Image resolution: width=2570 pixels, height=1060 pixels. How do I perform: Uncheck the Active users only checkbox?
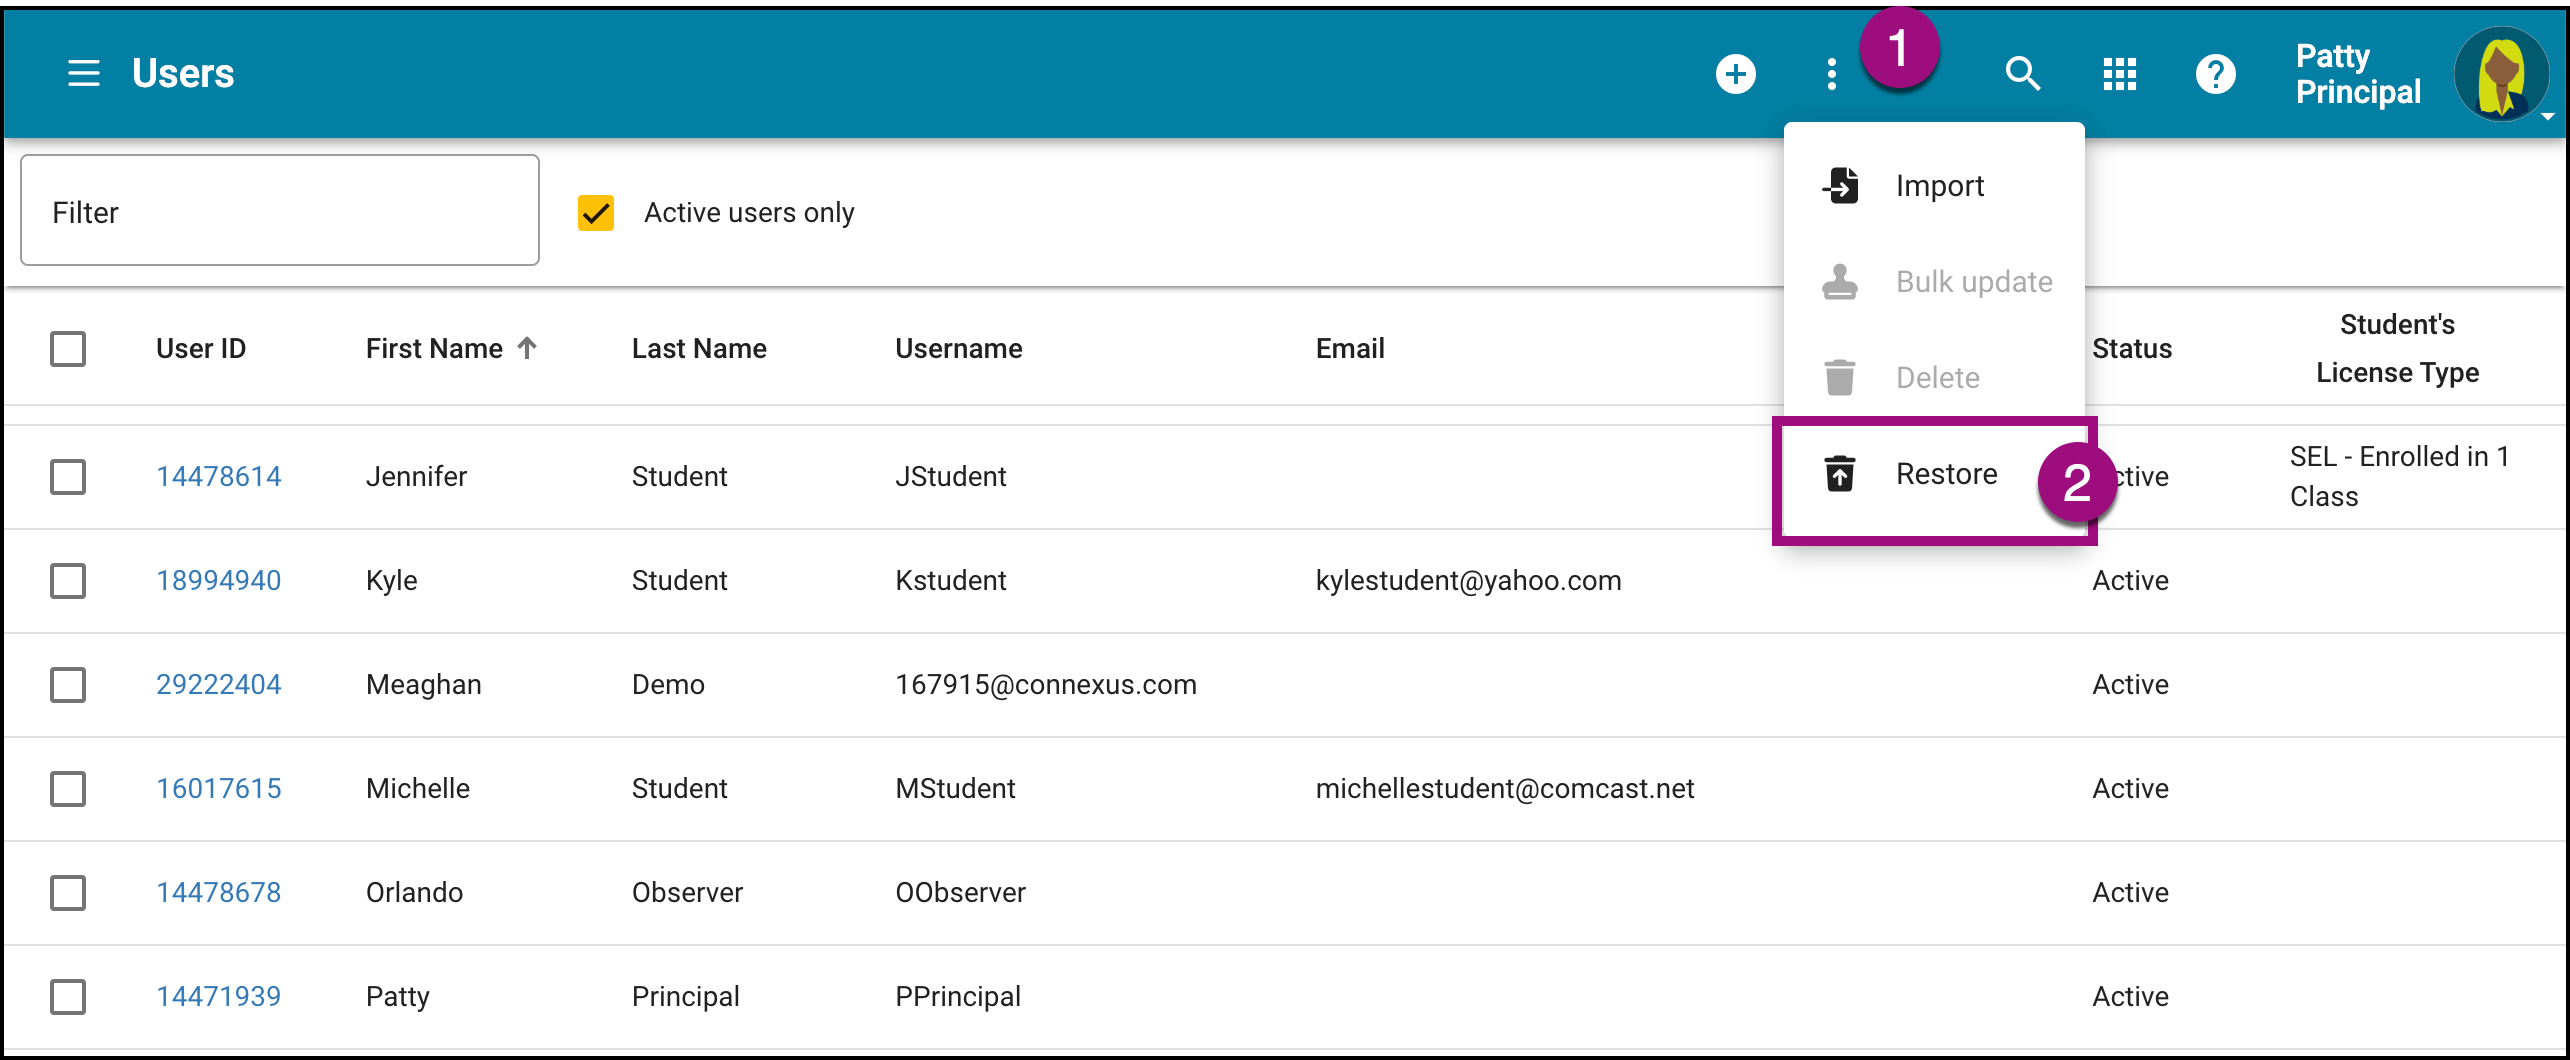(x=596, y=213)
